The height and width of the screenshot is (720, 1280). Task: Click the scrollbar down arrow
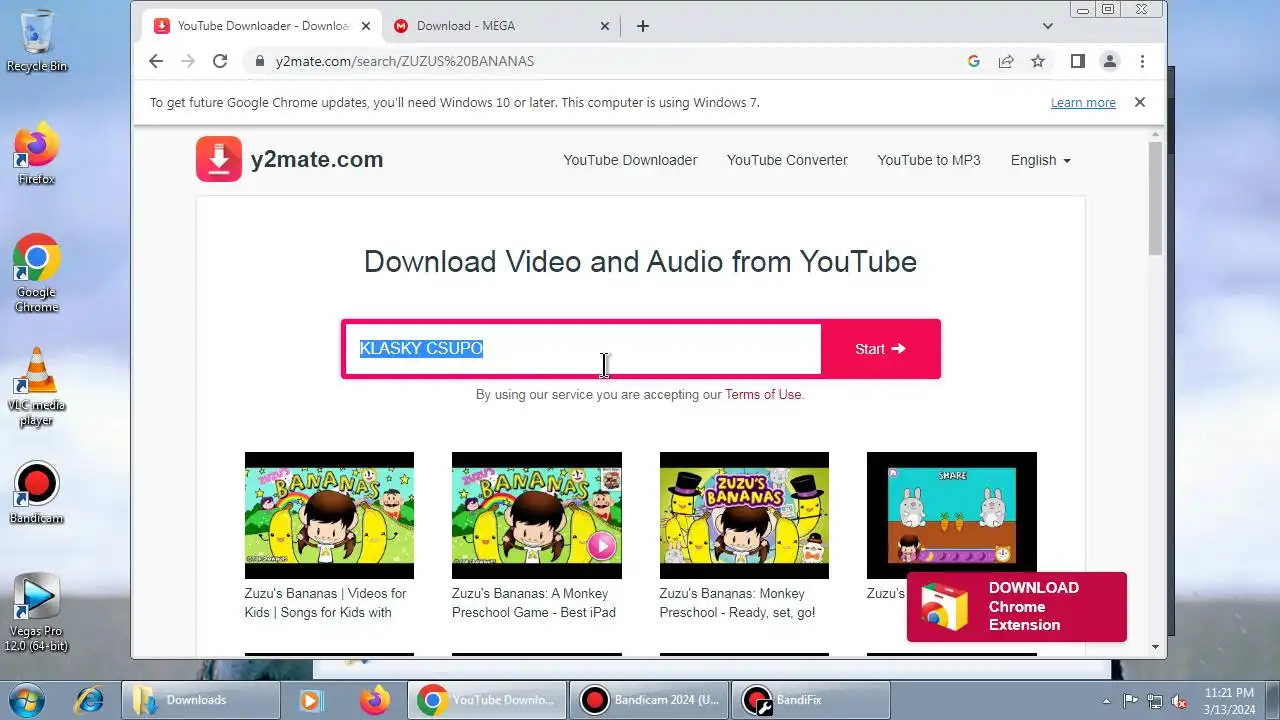1156,647
